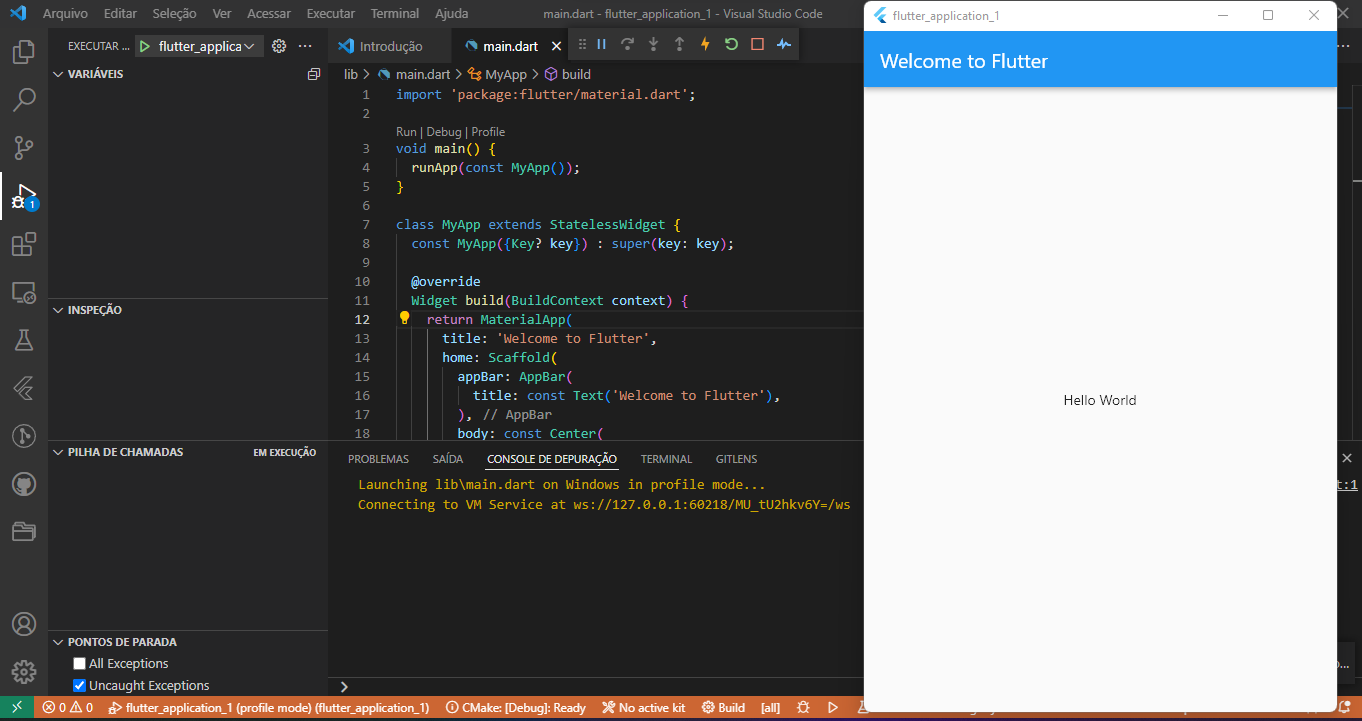Click the Profile CodeLens above main()
This screenshot has height=721, width=1362.
488,132
